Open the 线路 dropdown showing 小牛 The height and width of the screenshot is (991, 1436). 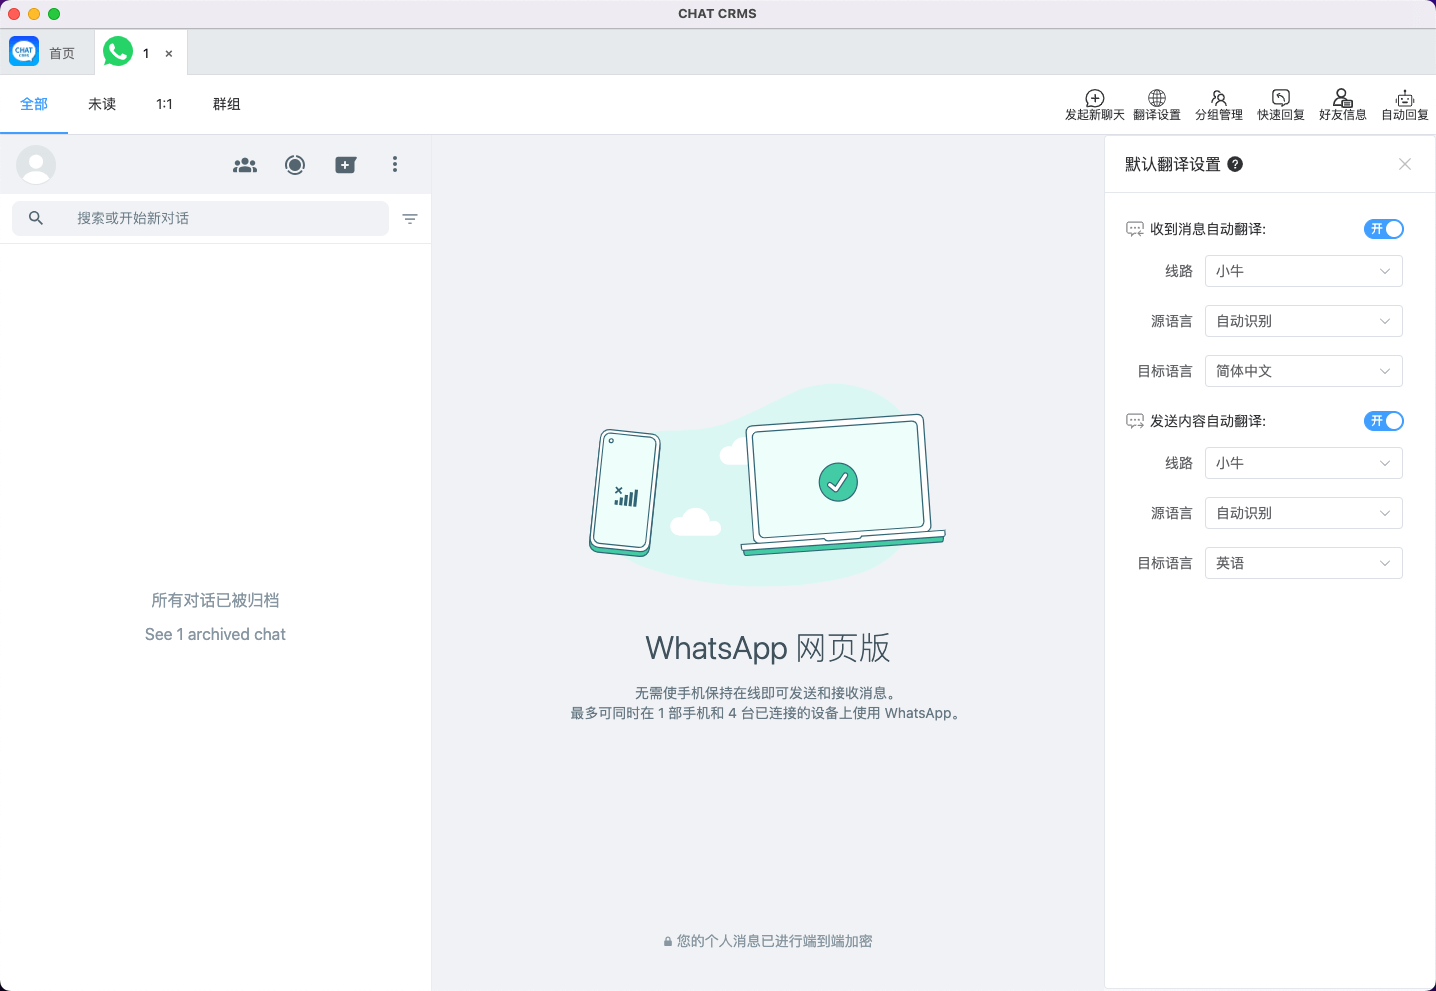click(x=1303, y=270)
